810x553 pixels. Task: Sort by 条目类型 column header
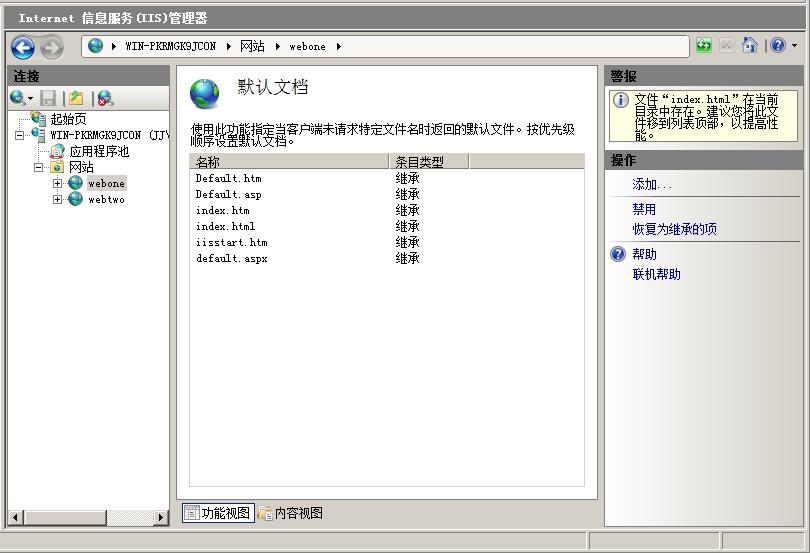pyautogui.click(x=429, y=162)
